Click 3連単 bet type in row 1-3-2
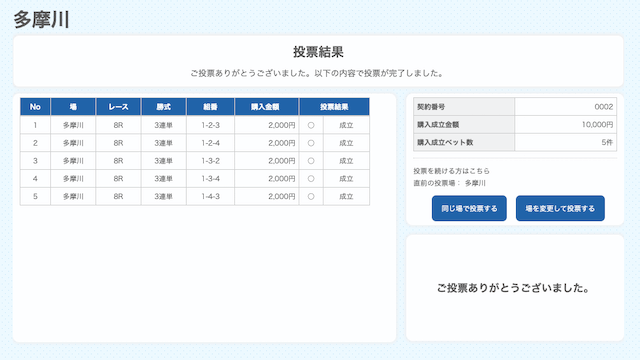The image size is (640, 360). pyautogui.click(x=163, y=161)
